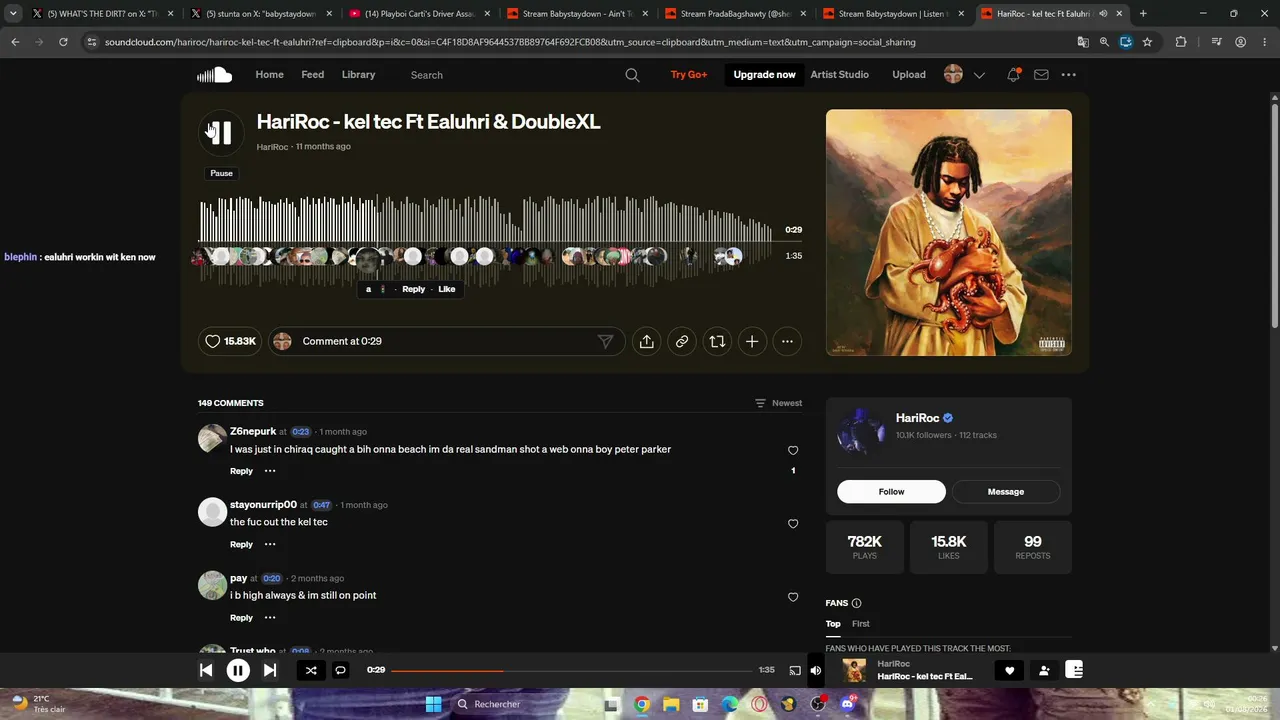Send the comment with the arrow icon

pos(605,341)
